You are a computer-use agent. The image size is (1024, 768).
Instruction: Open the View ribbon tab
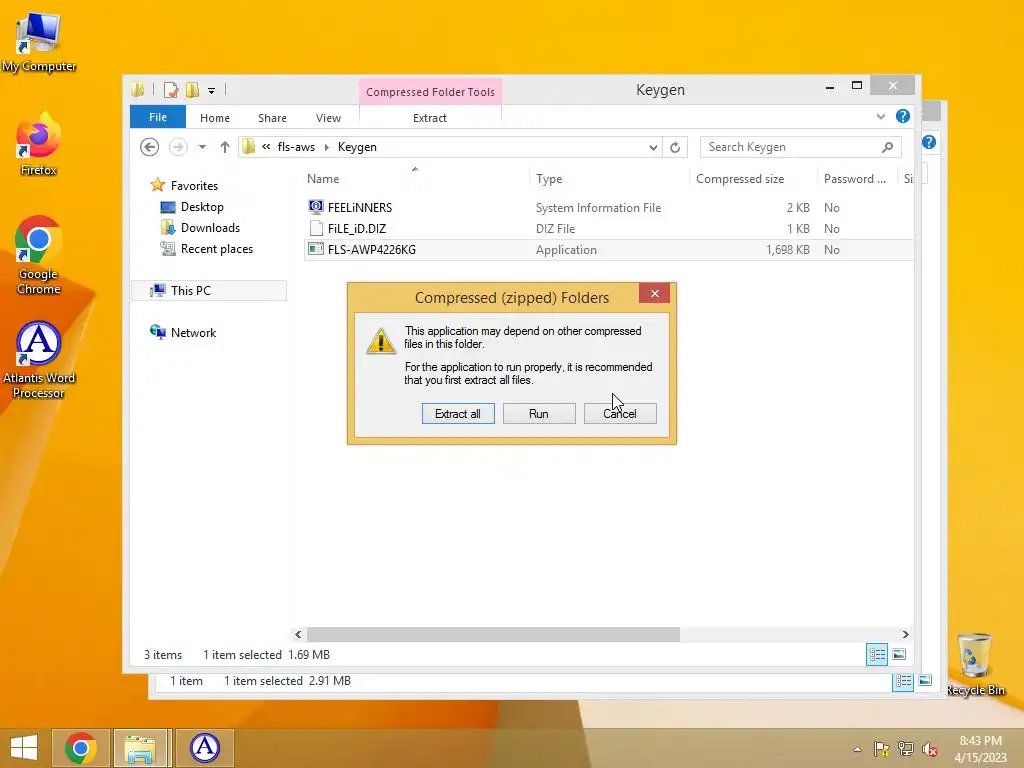coord(328,118)
